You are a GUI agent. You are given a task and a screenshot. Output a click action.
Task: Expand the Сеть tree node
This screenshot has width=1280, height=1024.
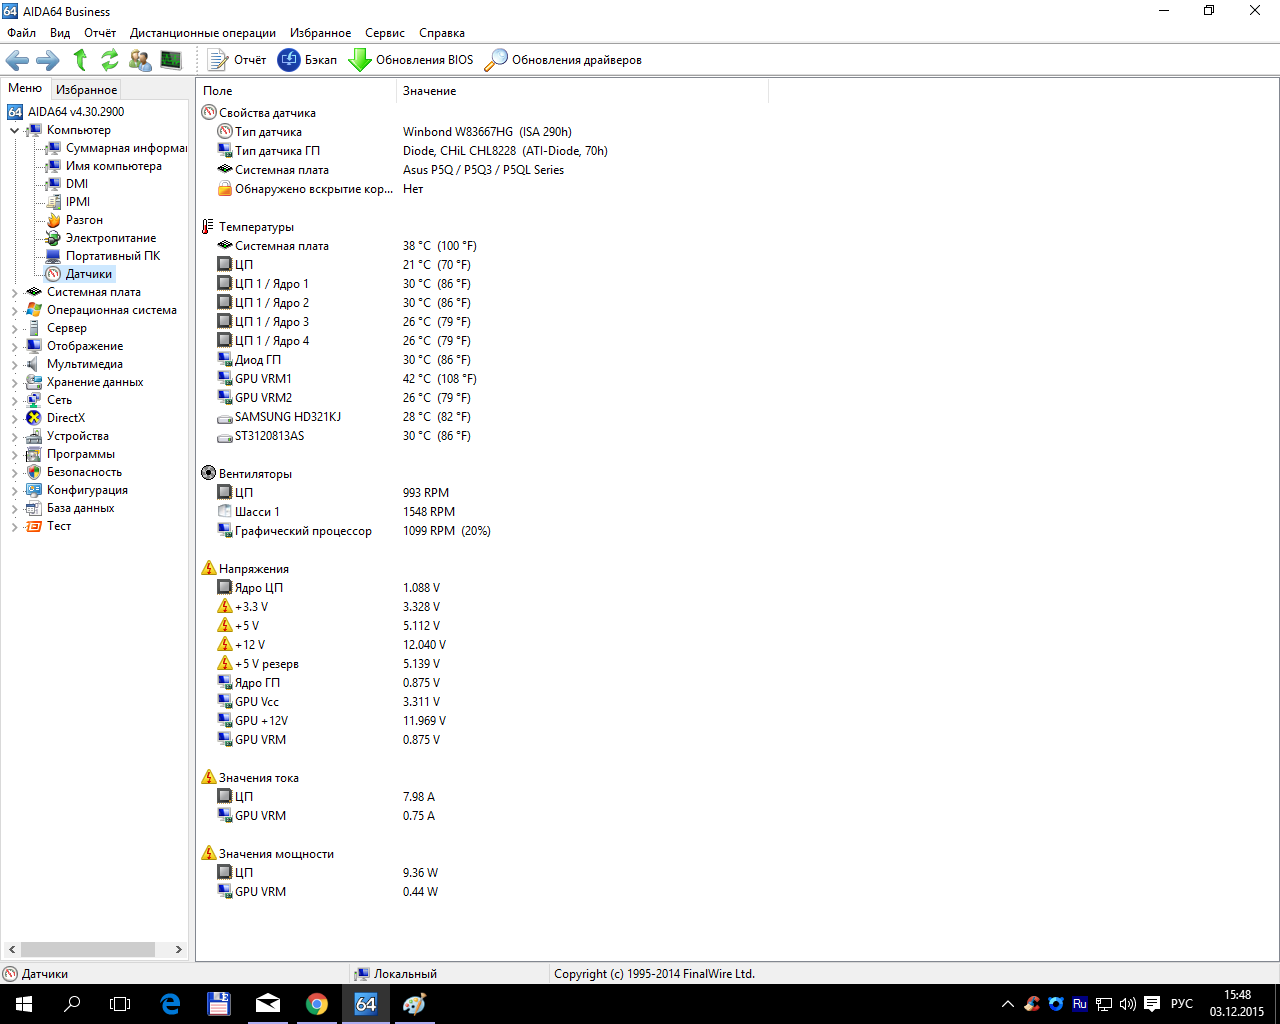point(14,400)
